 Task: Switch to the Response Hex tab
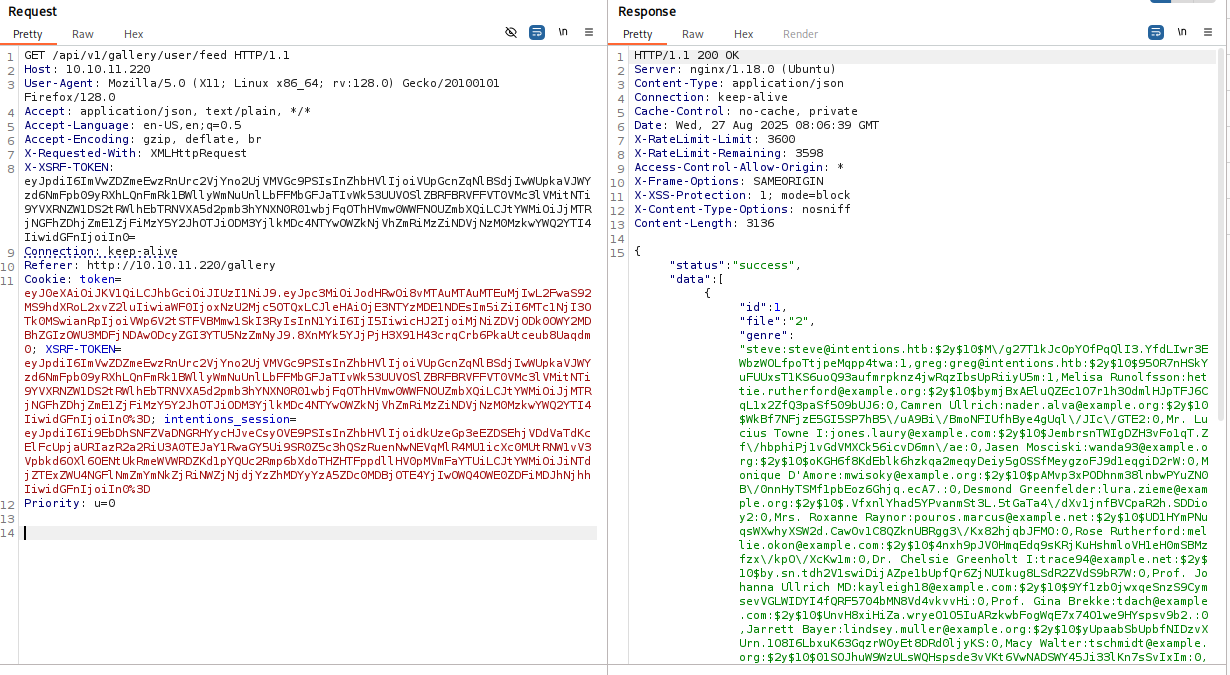(744, 34)
